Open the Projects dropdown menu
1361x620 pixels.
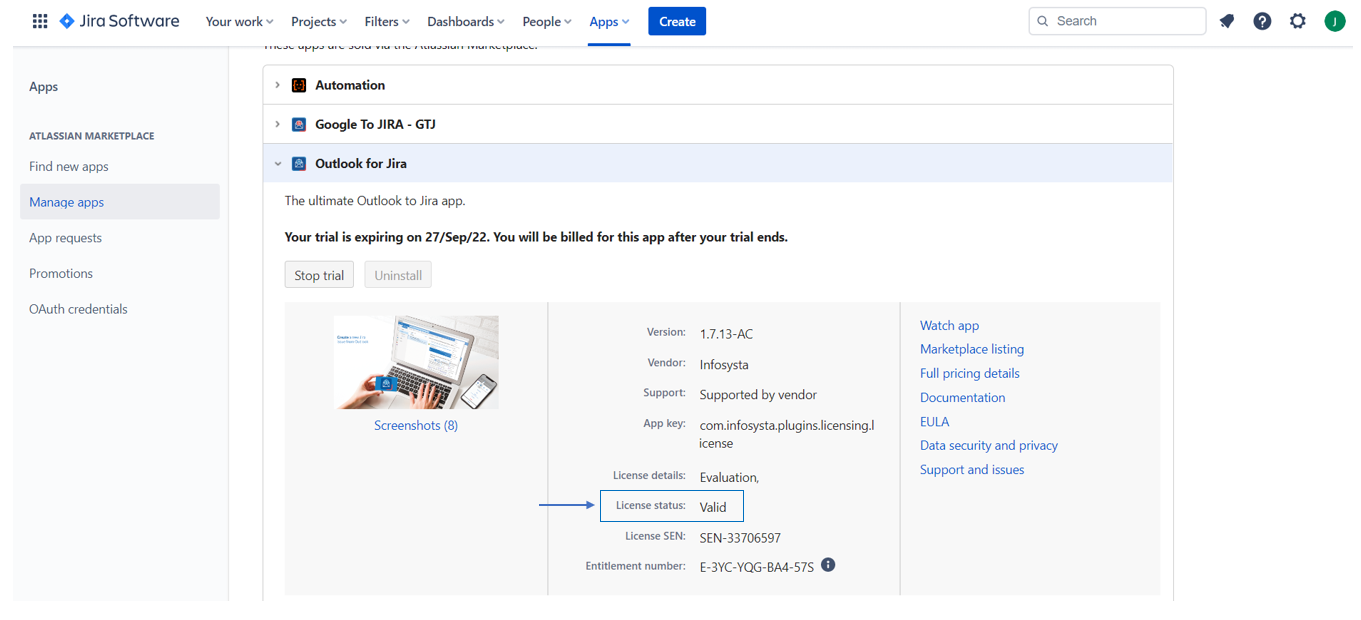pos(319,21)
